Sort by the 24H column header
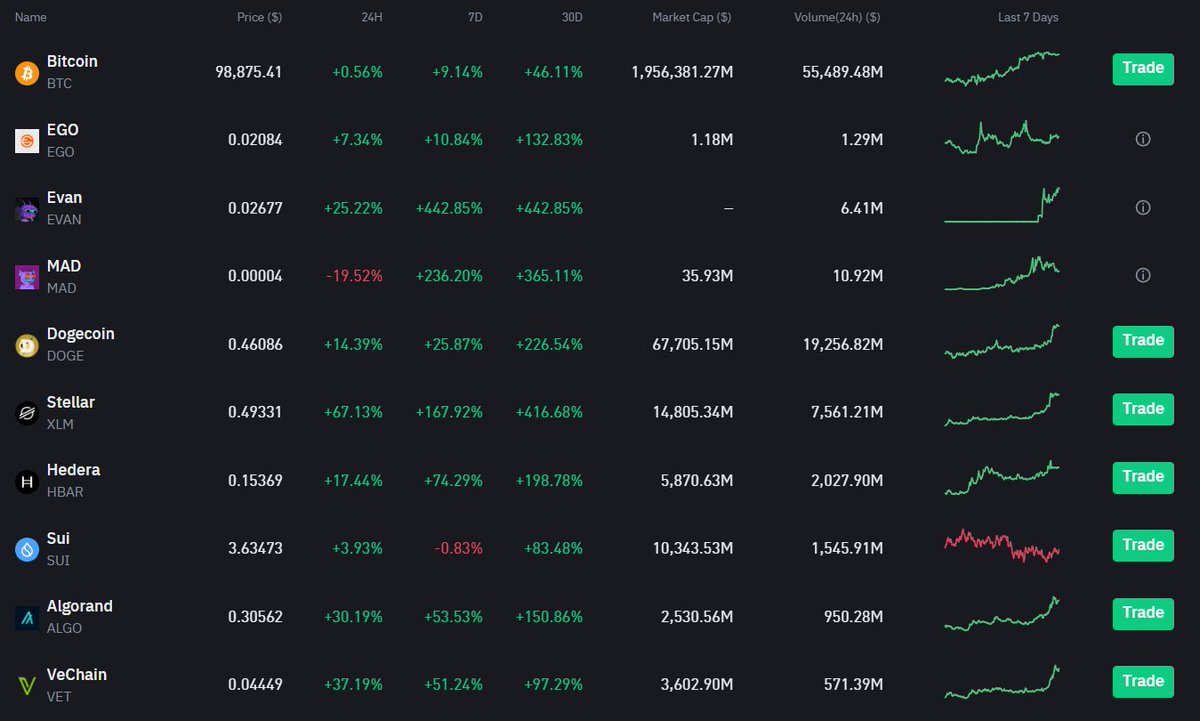 click(371, 18)
